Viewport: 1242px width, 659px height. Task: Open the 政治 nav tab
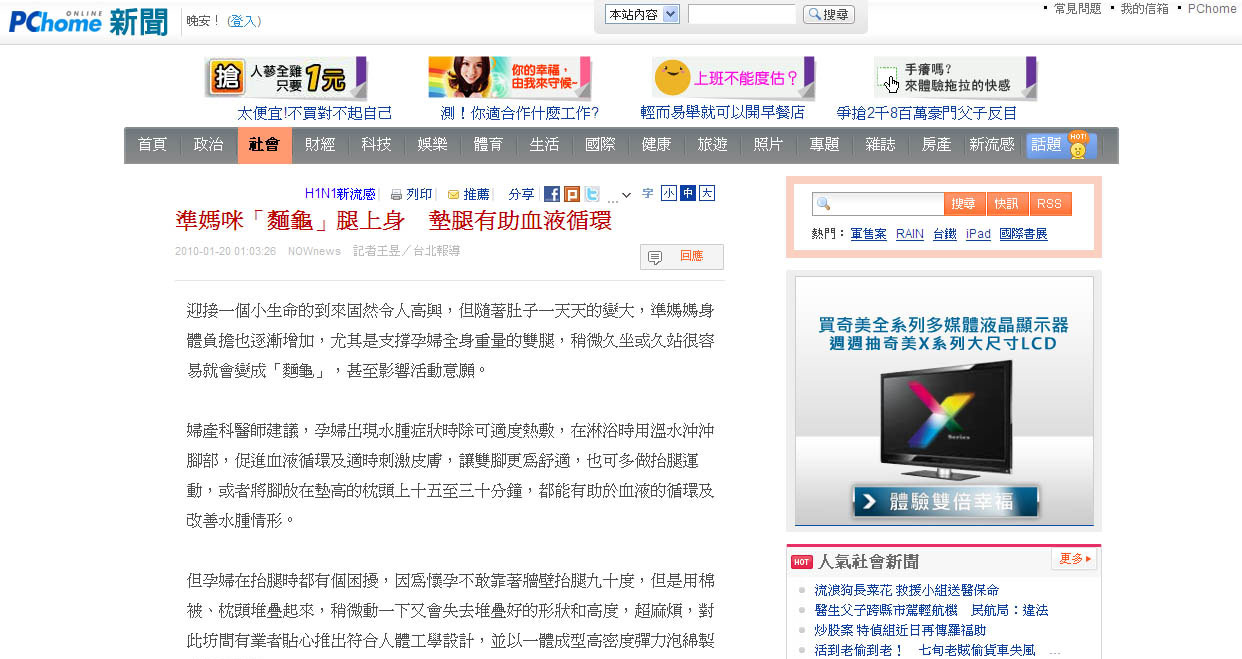coord(208,145)
